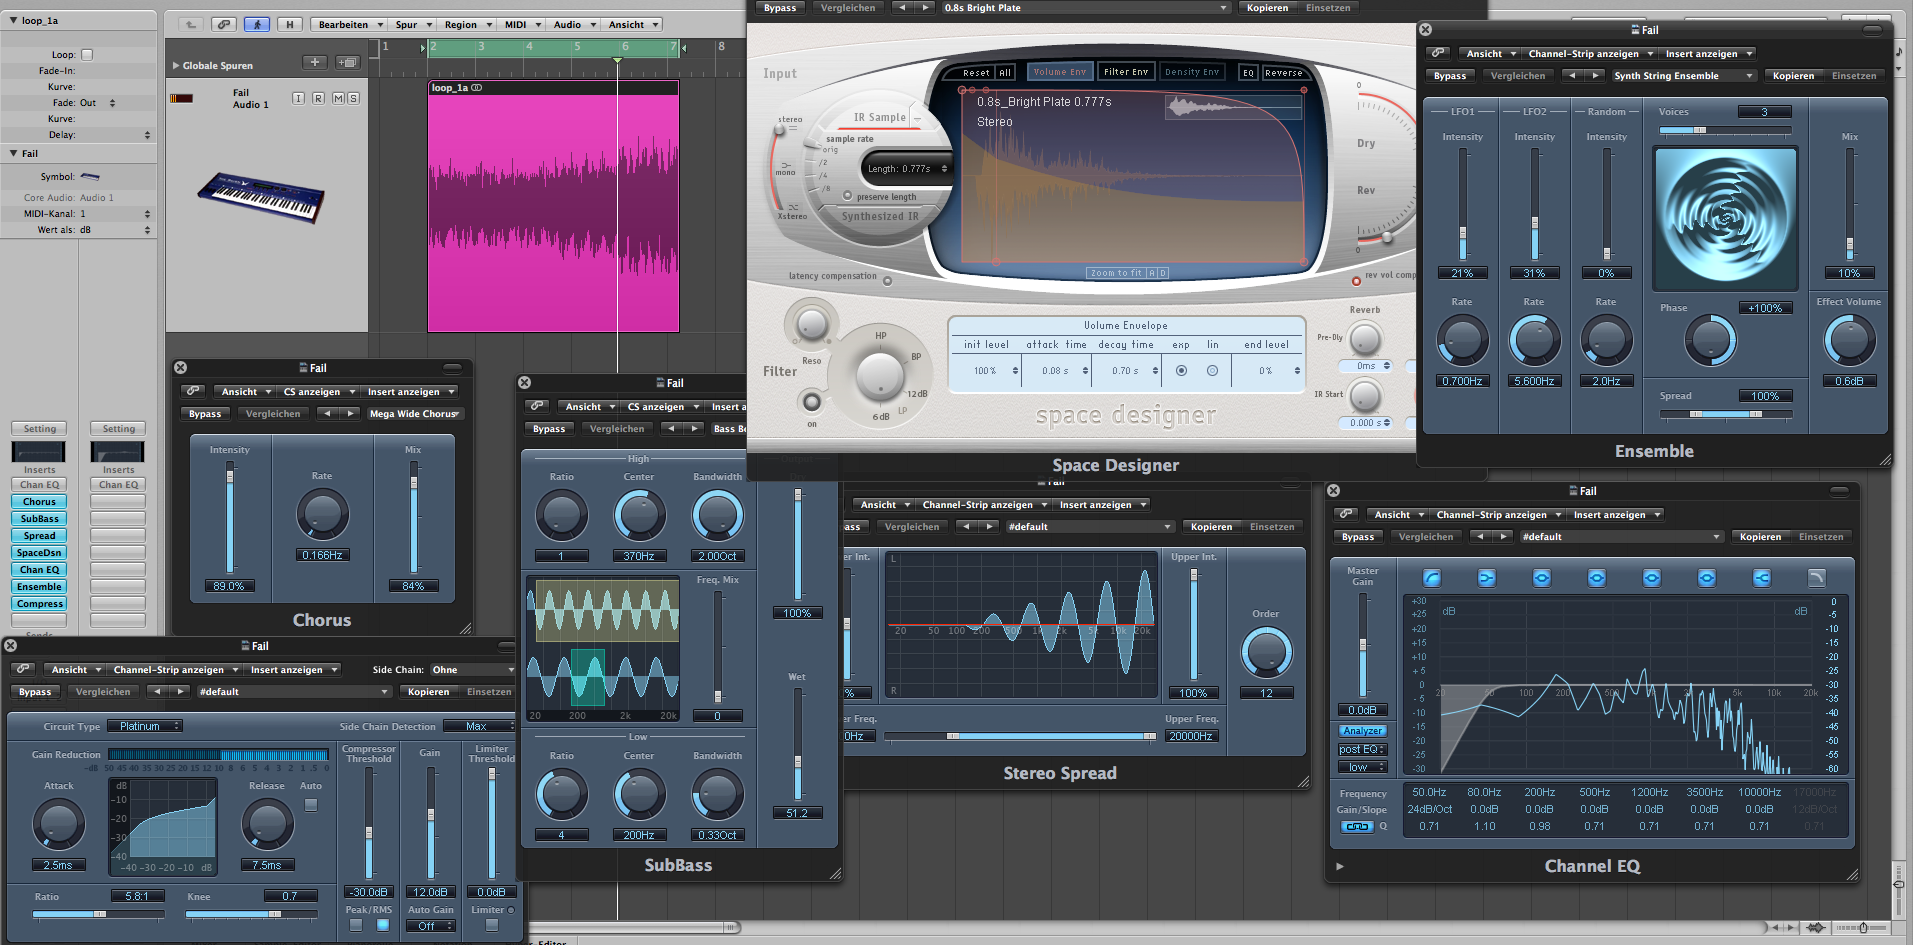Select the Filter Env tab in Space Designer
This screenshot has height=945, width=1913.
click(x=1126, y=72)
